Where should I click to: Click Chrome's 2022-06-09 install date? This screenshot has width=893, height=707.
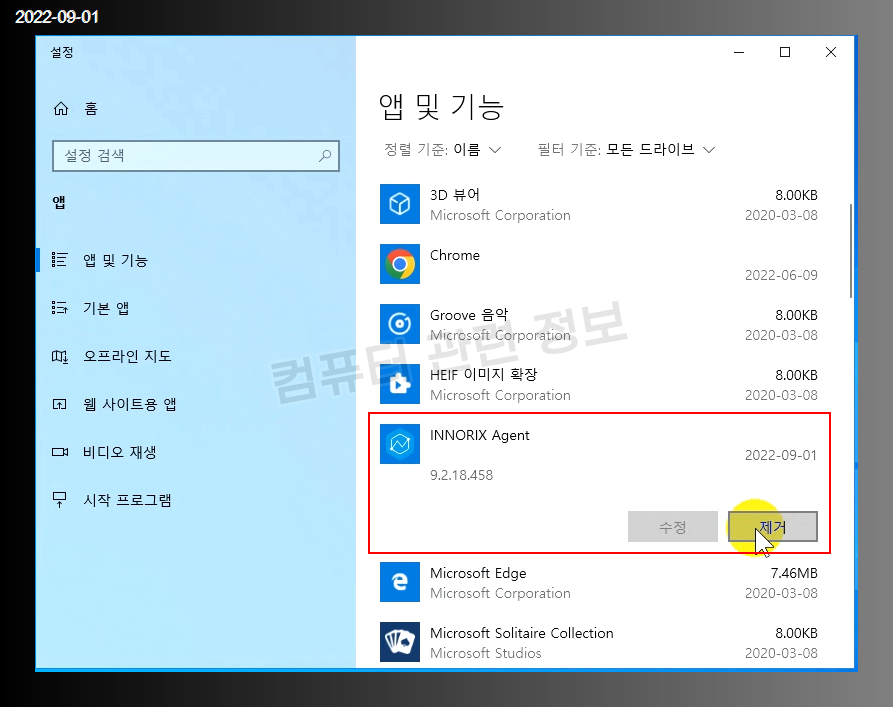tap(781, 275)
